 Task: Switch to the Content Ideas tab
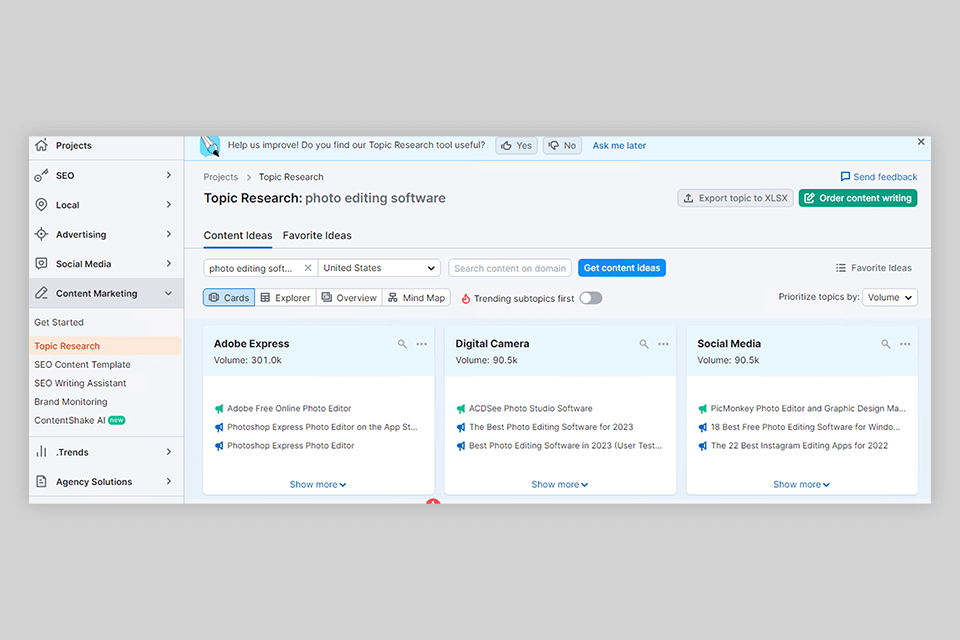pyautogui.click(x=238, y=235)
